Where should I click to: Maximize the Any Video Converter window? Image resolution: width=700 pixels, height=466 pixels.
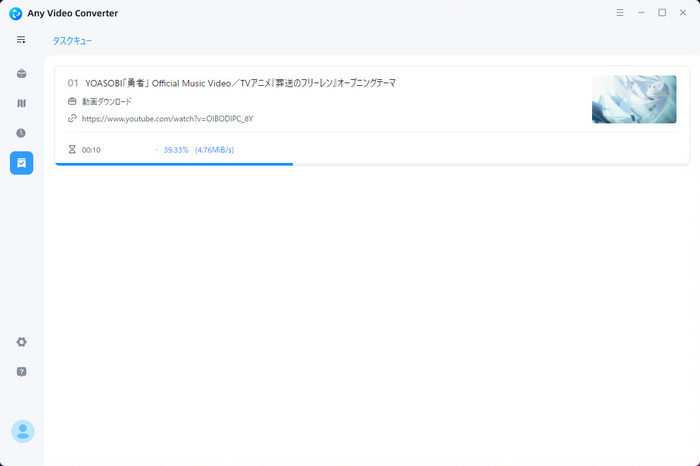(662, 12)
